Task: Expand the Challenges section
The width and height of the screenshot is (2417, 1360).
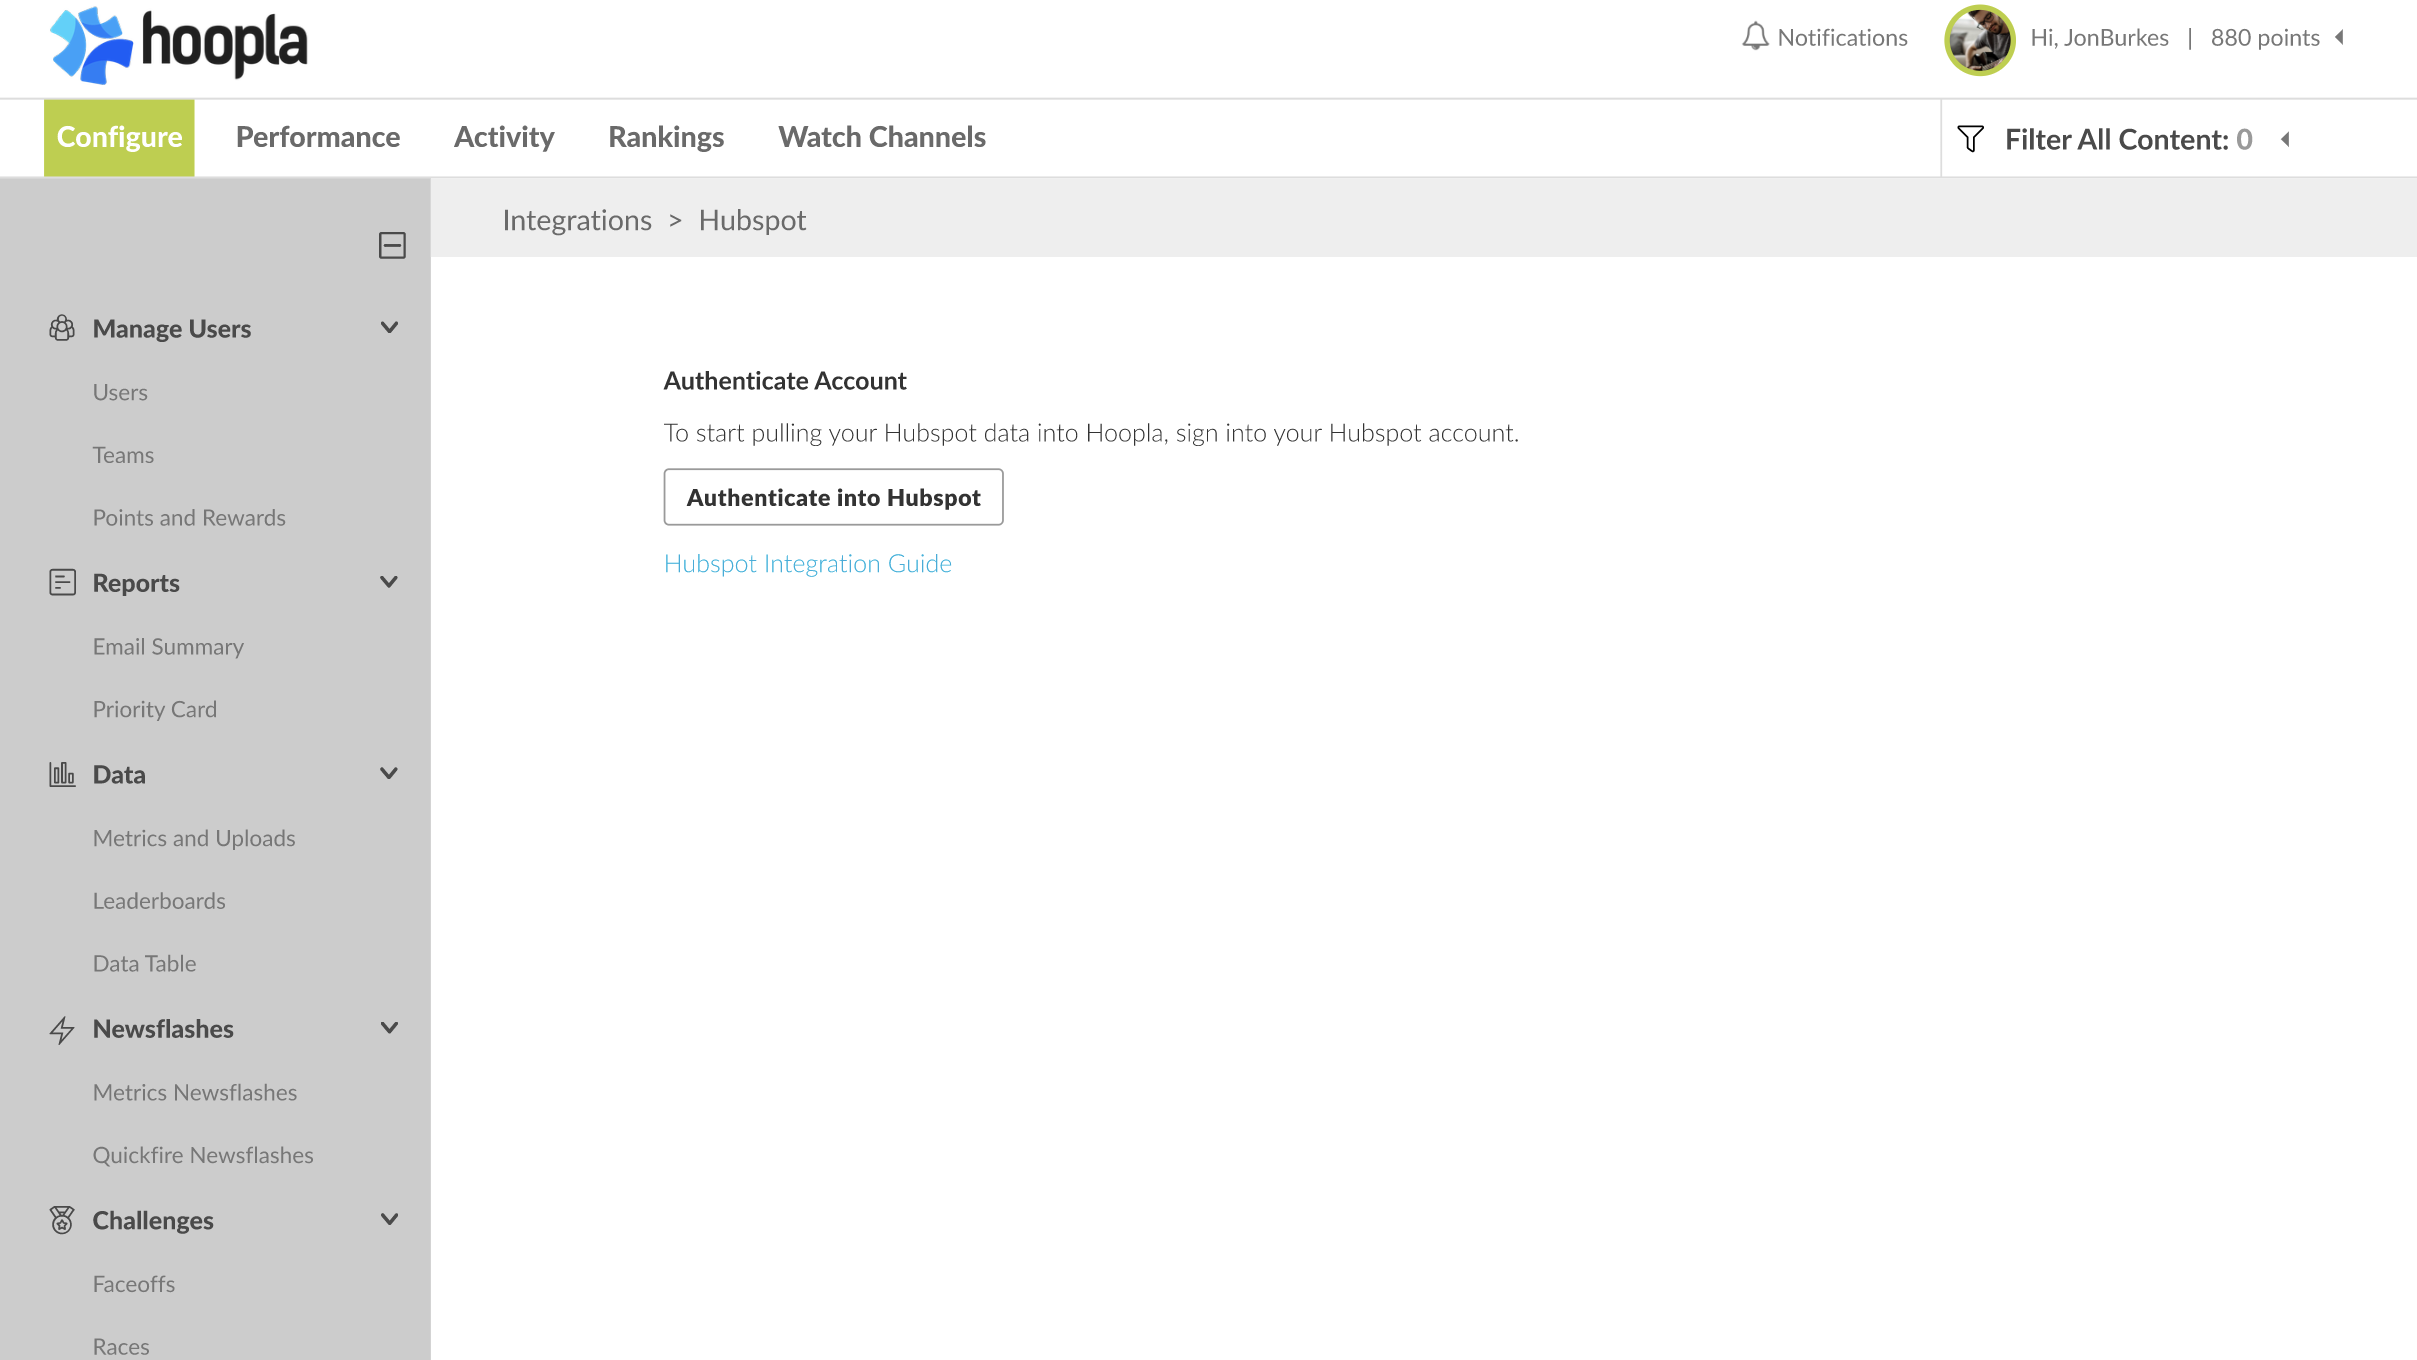Action: [390, 1219]
